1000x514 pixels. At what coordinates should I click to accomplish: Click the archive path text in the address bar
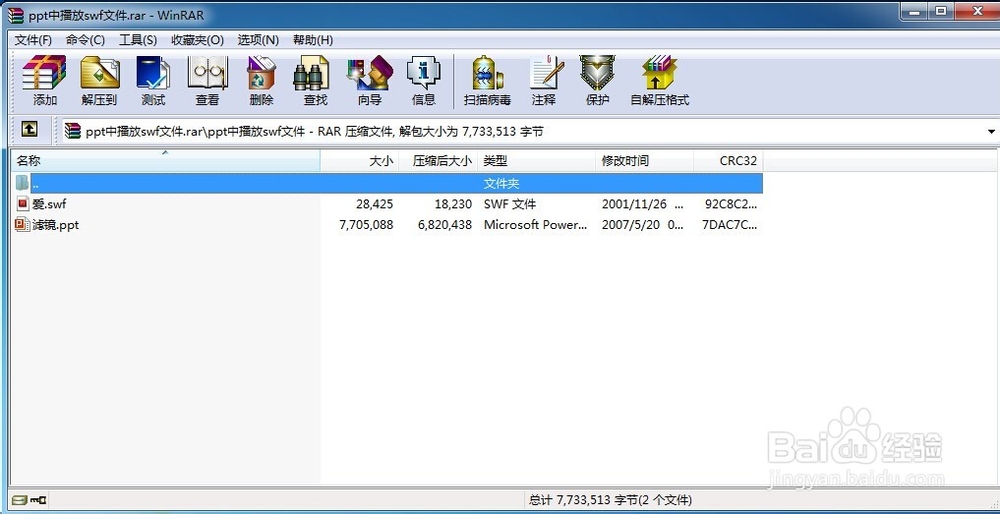[314, 131]
